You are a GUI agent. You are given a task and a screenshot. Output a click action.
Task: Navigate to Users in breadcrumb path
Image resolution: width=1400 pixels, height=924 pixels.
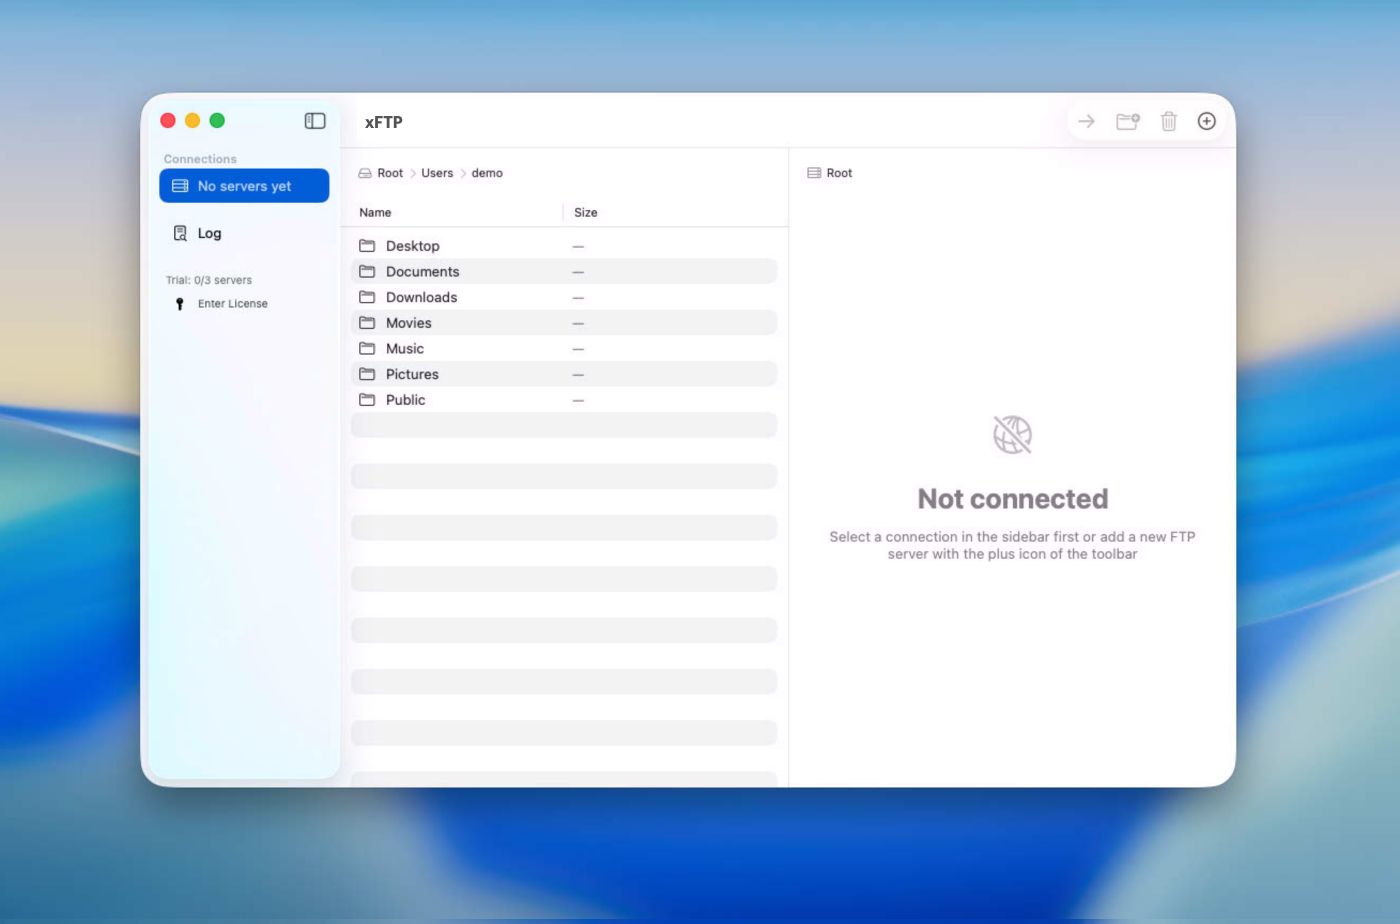pos(437,173)
